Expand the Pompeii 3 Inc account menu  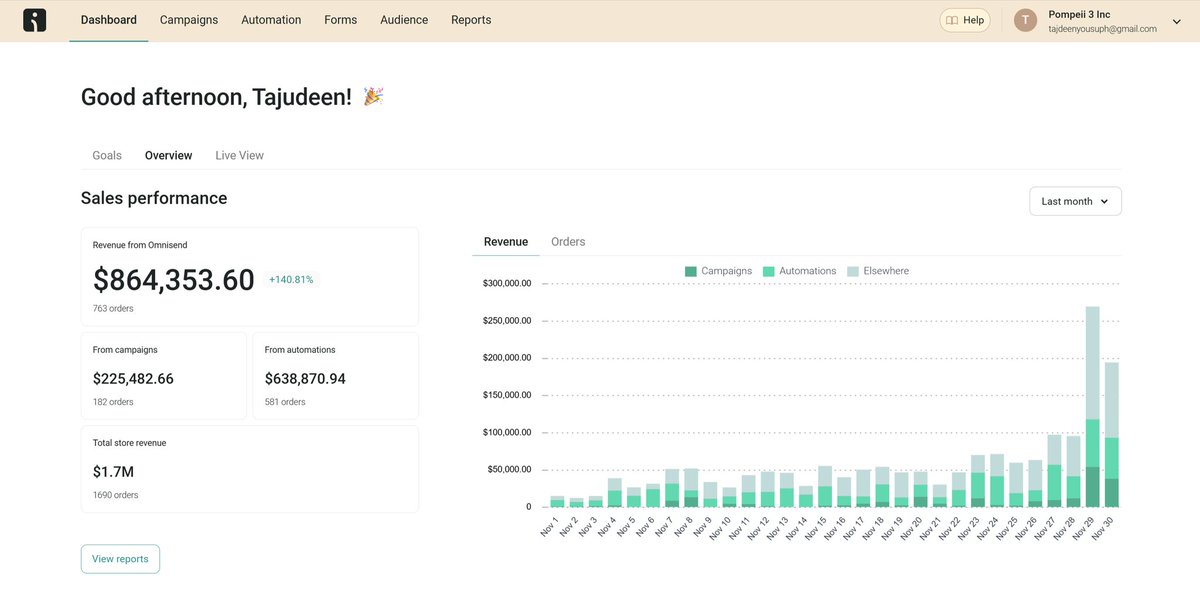click(x=1176, y=21)
